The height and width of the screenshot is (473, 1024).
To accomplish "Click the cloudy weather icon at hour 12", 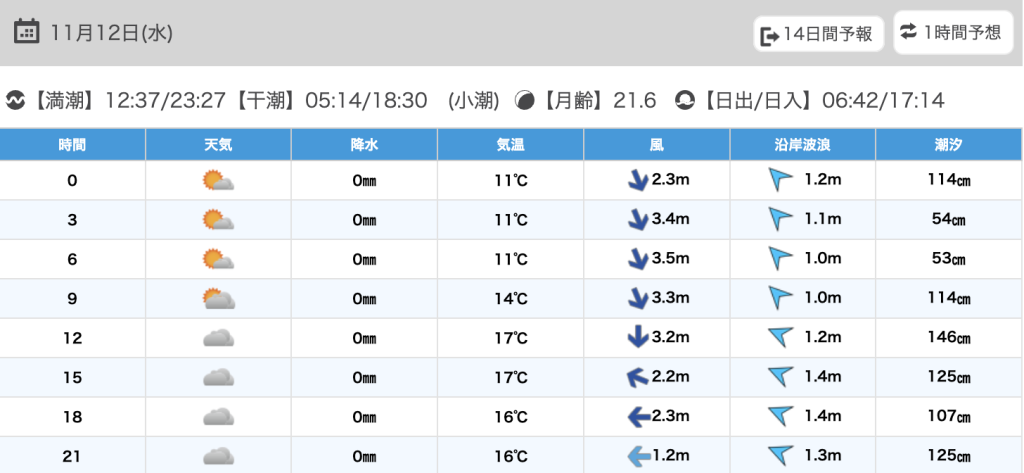I will [218, 338].
